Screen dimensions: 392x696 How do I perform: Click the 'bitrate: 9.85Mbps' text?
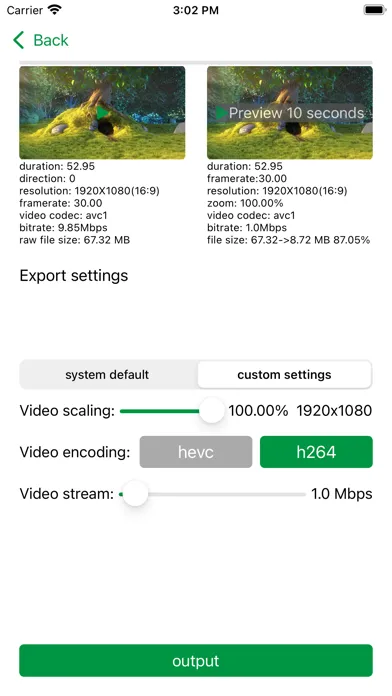(x=63, y=228)
